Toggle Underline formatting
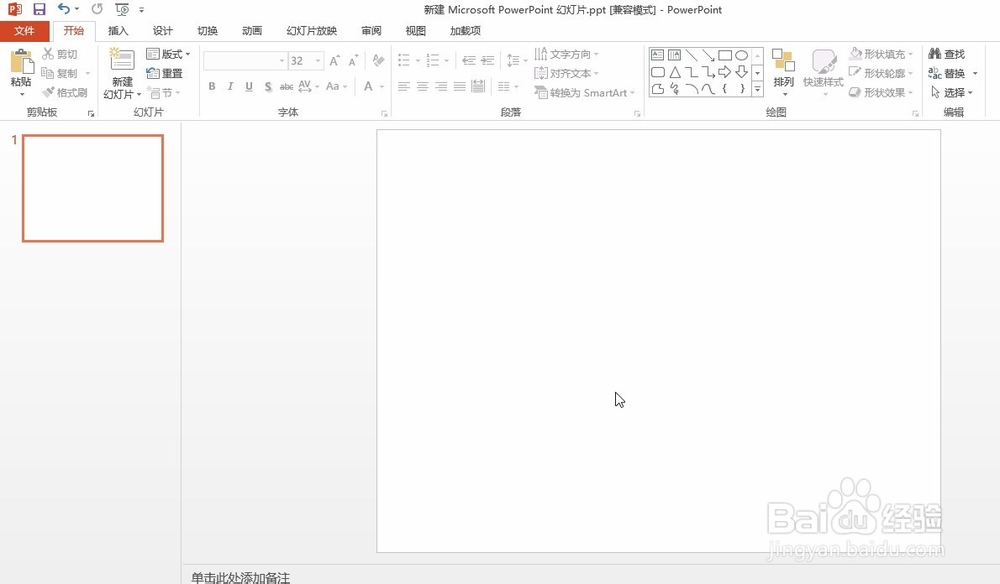 [249, 86]
